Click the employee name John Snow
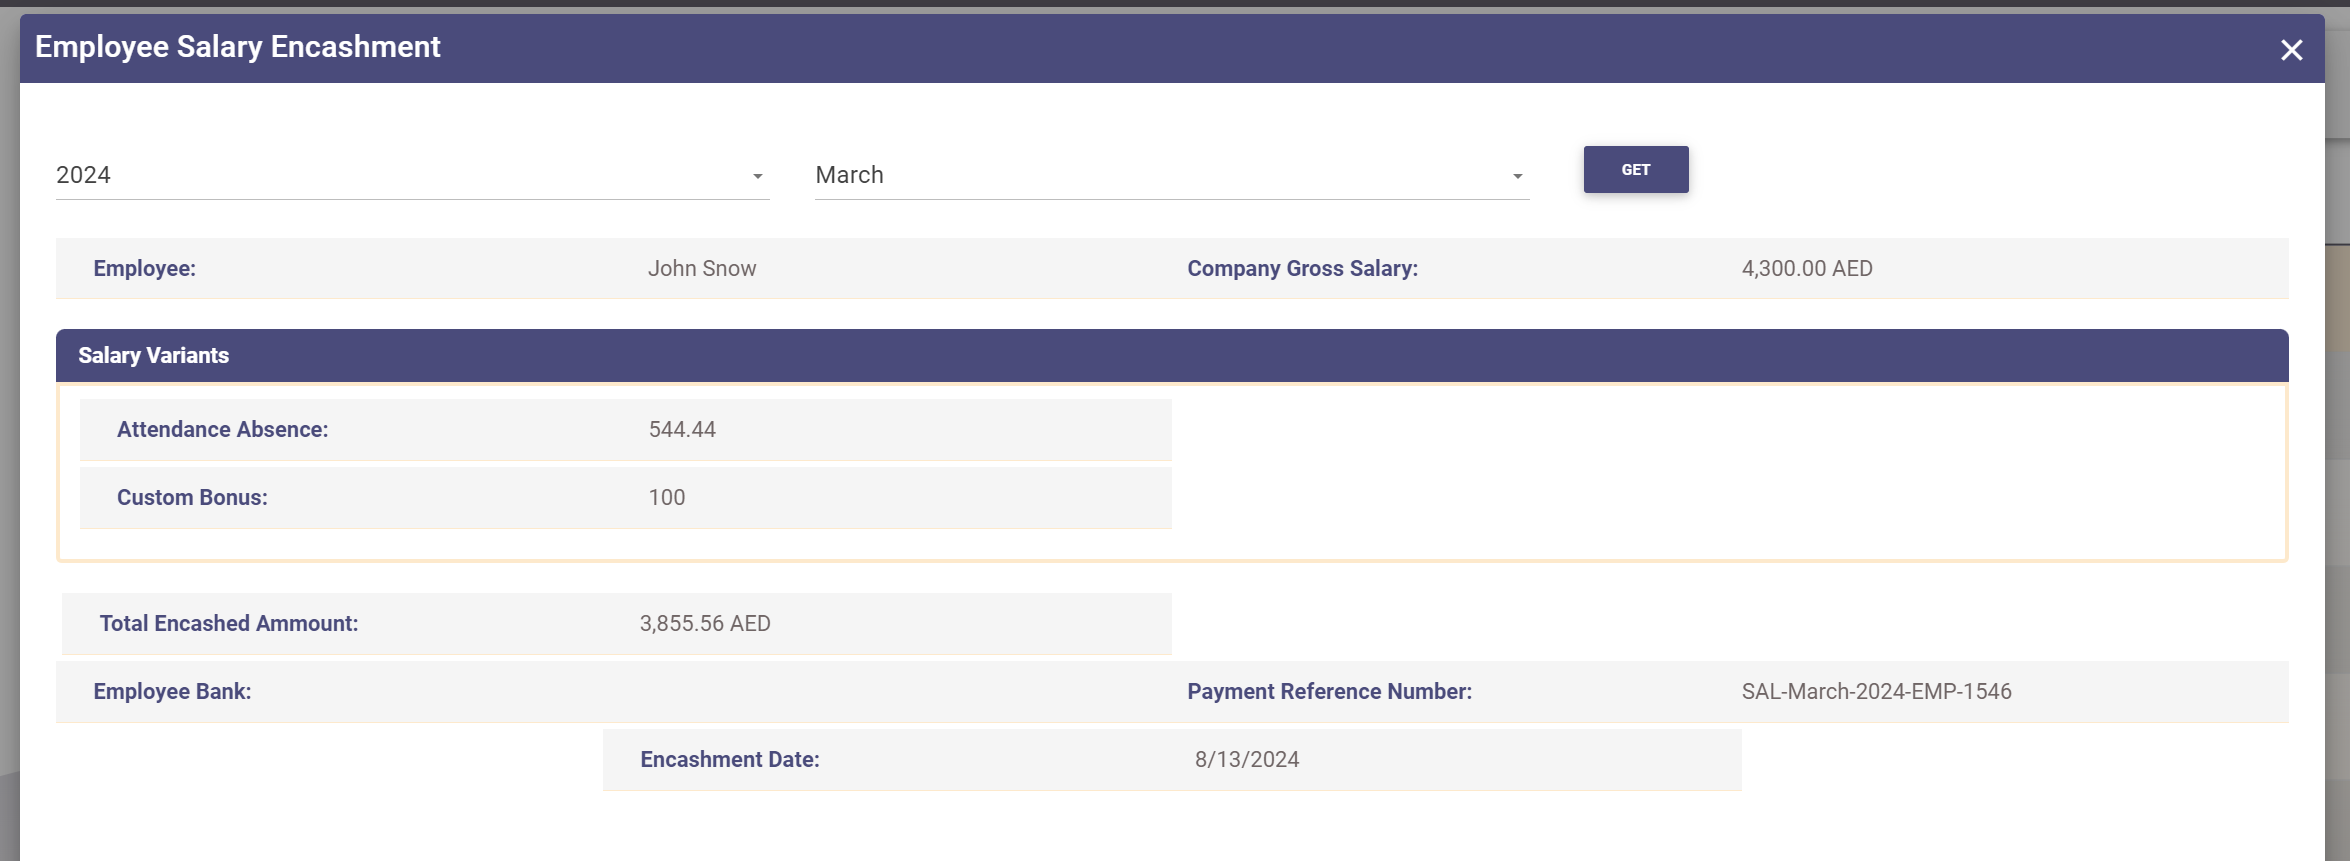Screen dimensions: 2350x861 tap(702, 269)
